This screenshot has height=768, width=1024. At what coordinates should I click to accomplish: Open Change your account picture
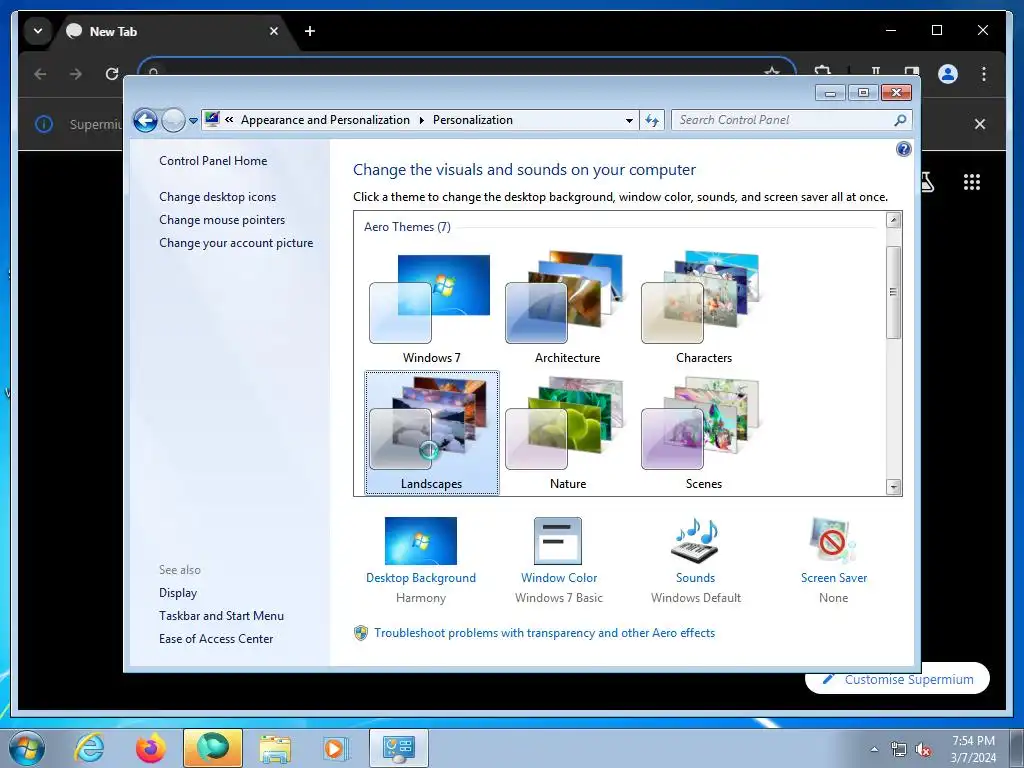pyautogui.click(x=236, y=243)
